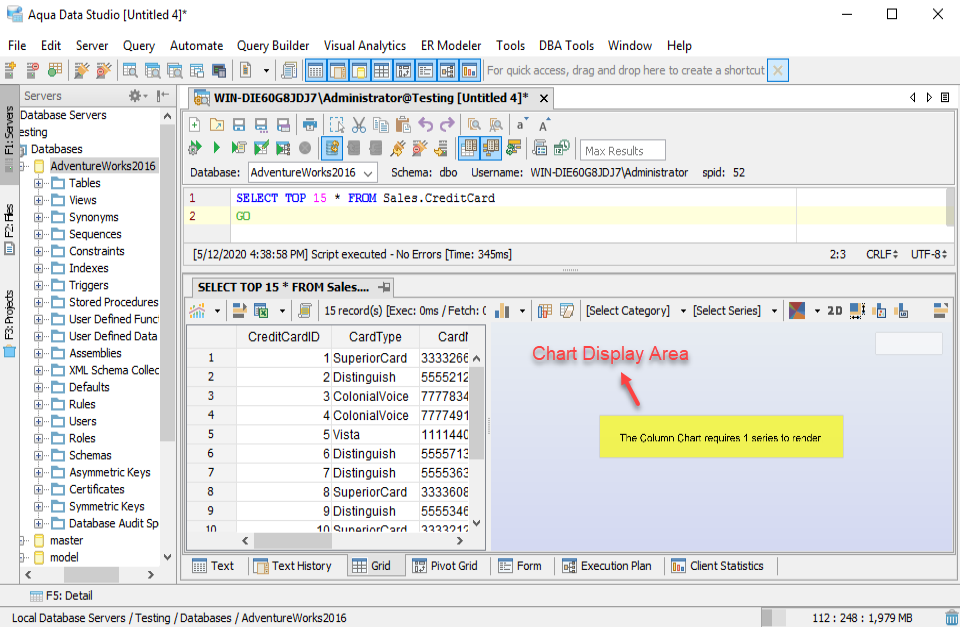Click the Redo arrow icon
This screenshot has height=627, width=960.
447,125
